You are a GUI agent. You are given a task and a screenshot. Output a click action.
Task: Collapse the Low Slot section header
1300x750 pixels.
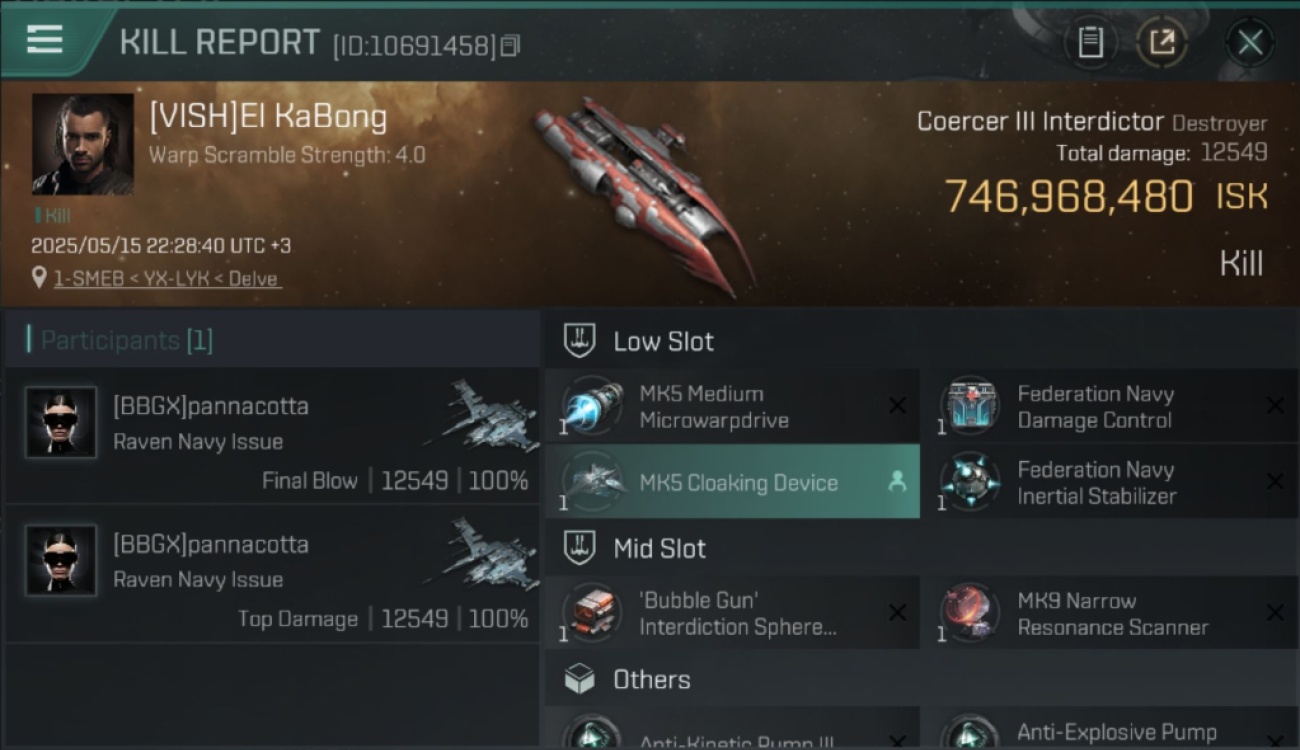coord(922,341)
